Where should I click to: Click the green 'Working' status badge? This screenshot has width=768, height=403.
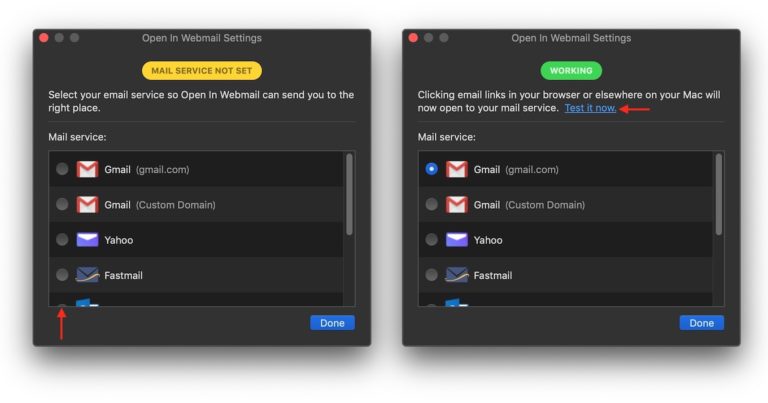(571, 71)
